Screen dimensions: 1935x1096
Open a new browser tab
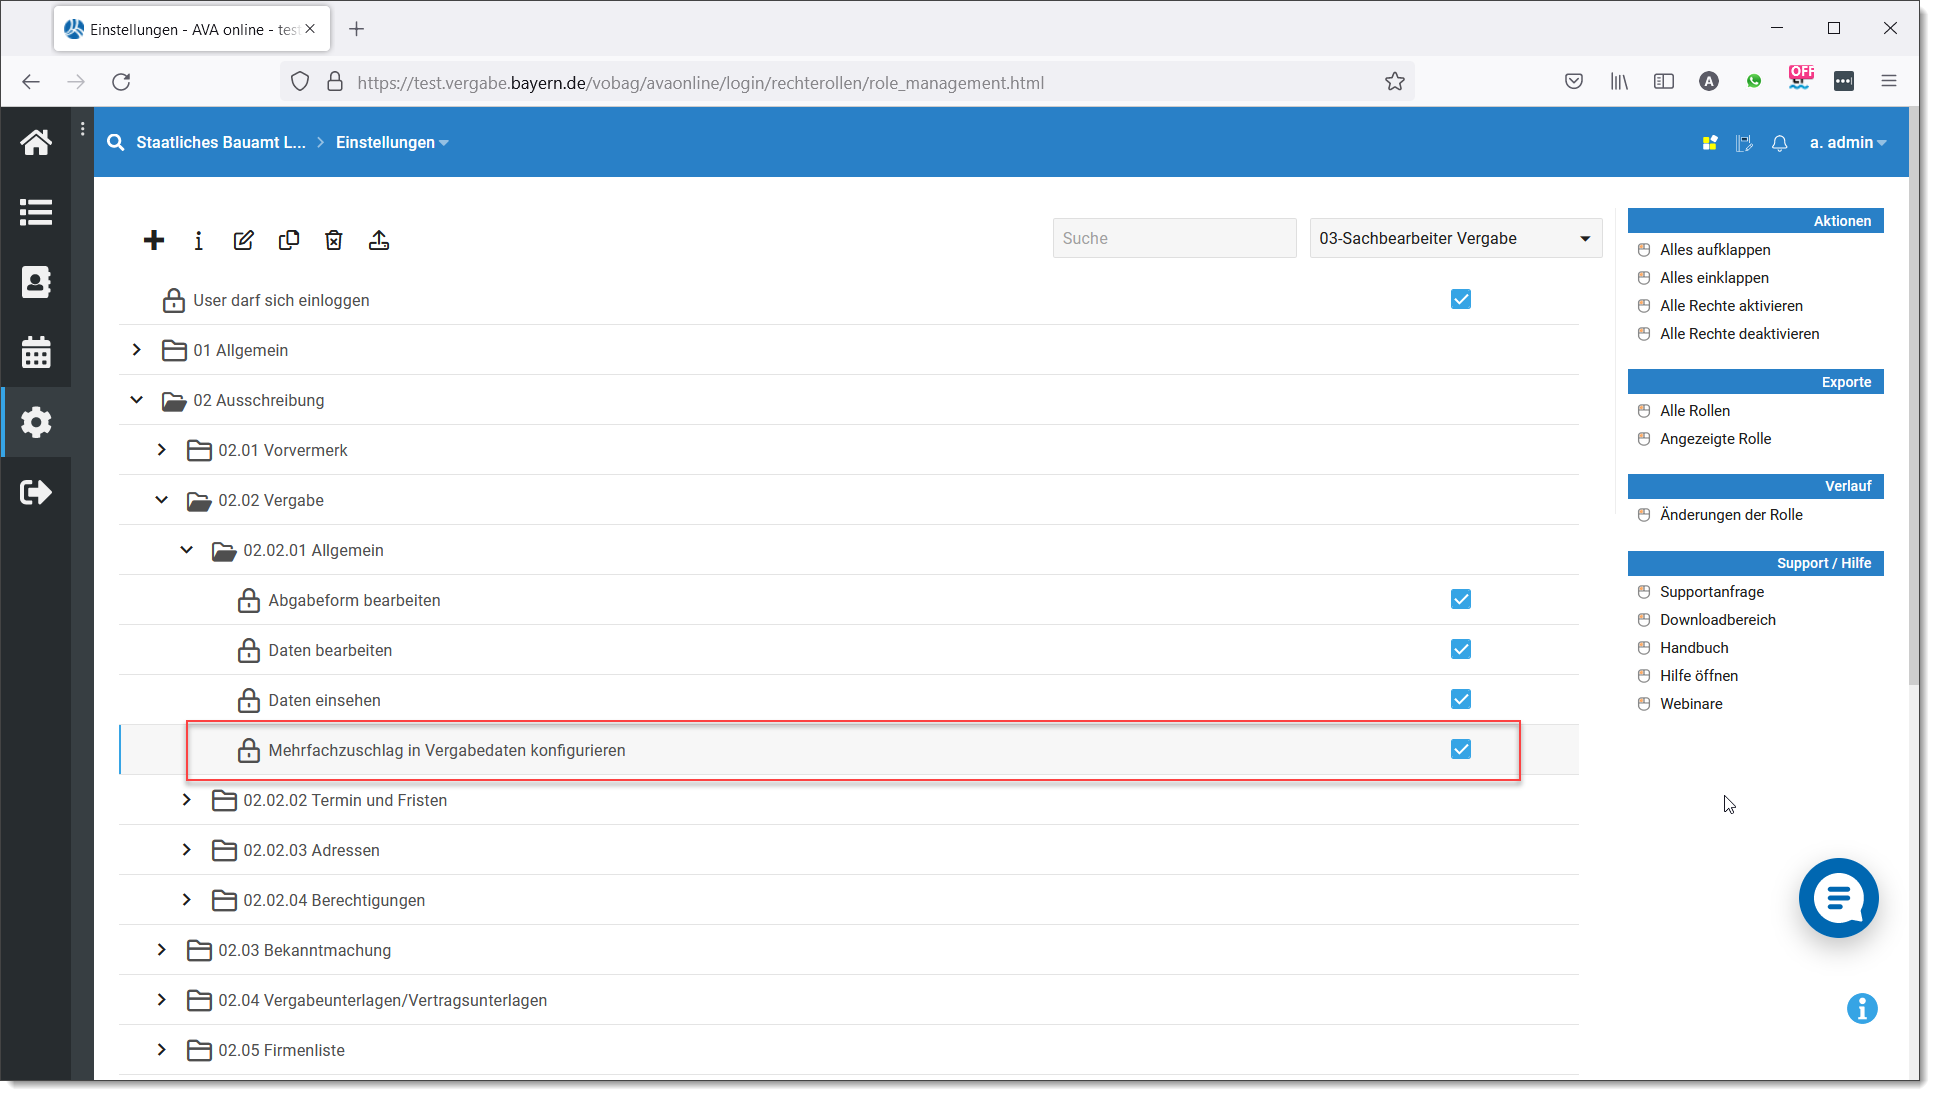(357, 29)
